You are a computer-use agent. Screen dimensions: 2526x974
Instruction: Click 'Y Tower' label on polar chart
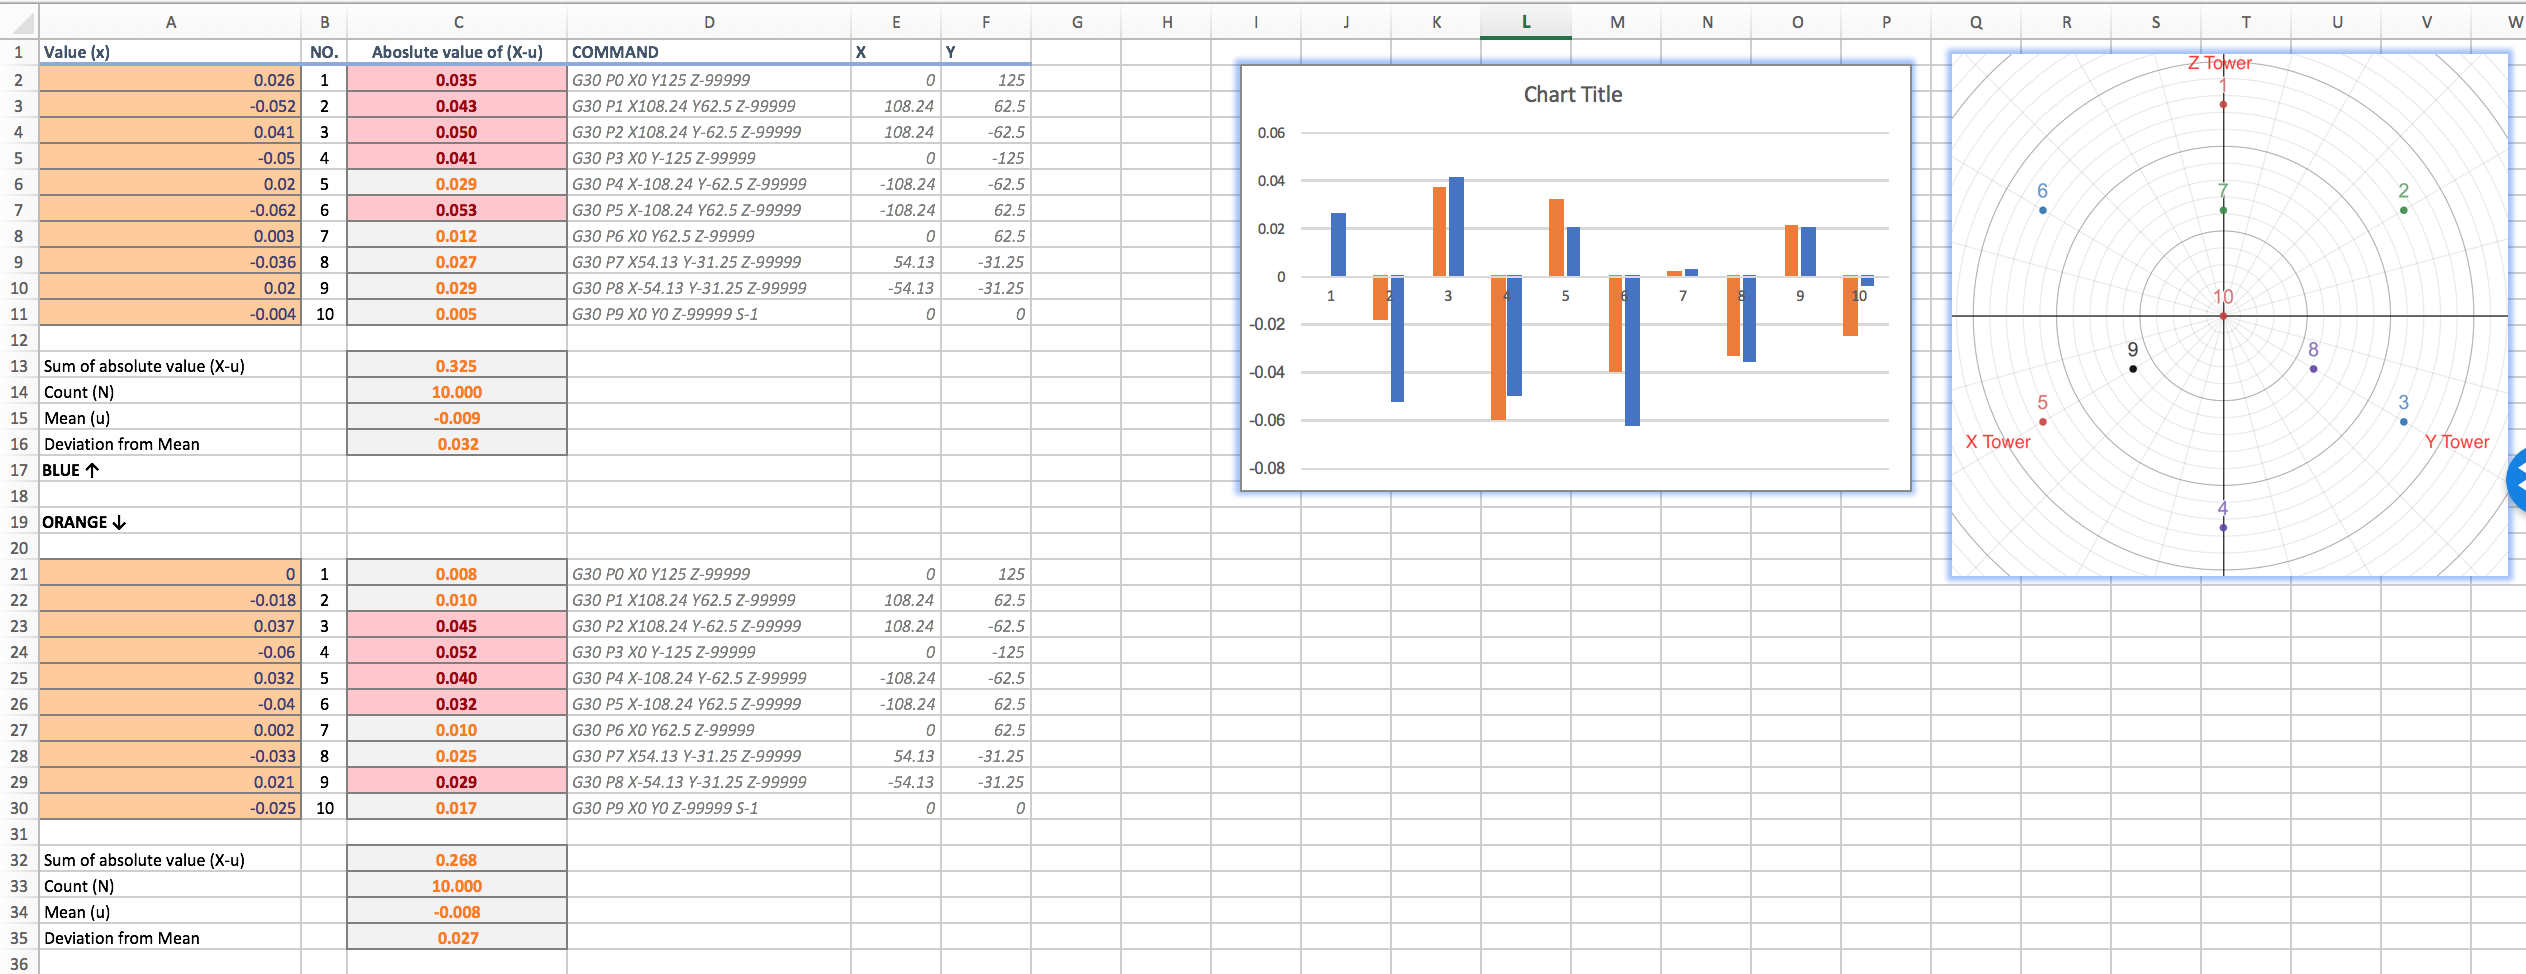point(2457,442)
